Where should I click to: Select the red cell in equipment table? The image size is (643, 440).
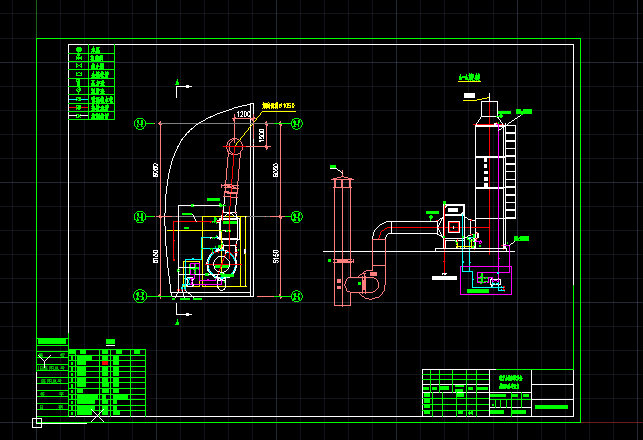pyautogui.click(x=105, y=363)
